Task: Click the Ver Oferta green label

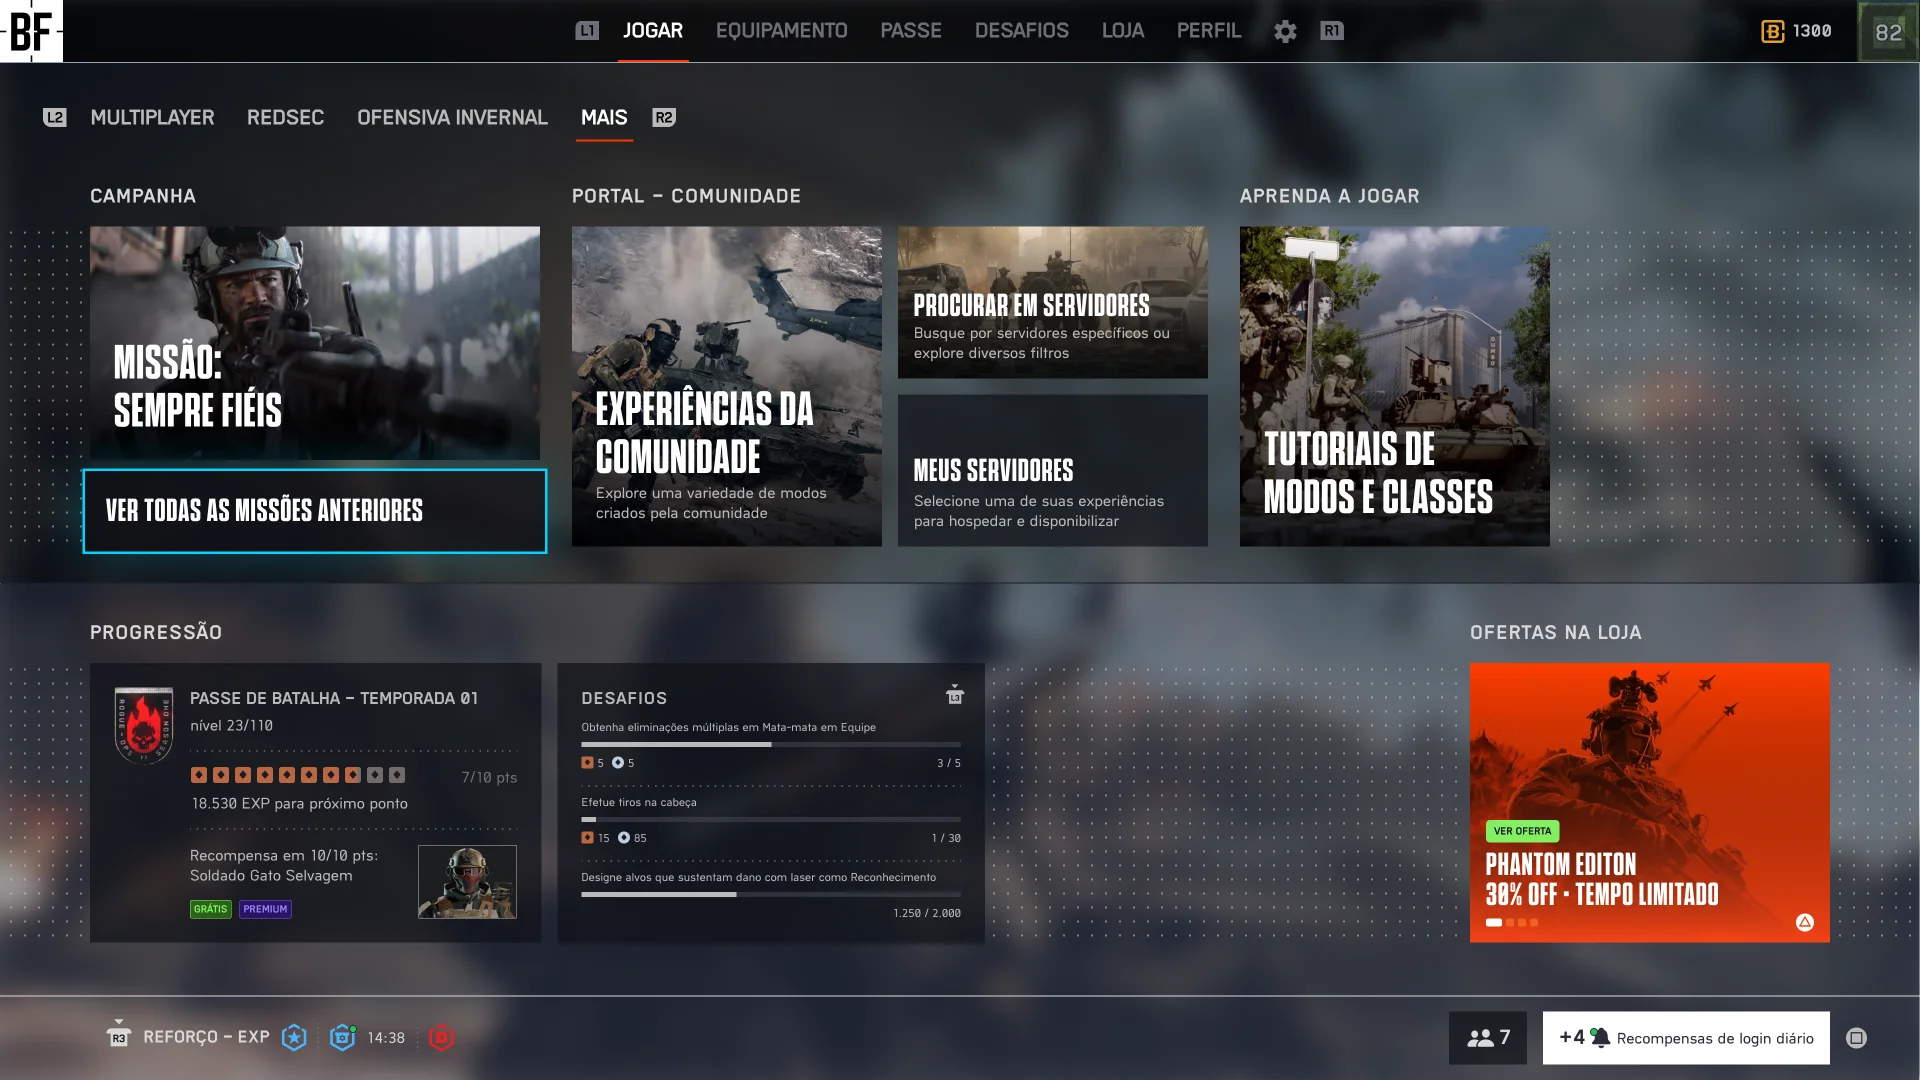Action: tap(1522, 831)
